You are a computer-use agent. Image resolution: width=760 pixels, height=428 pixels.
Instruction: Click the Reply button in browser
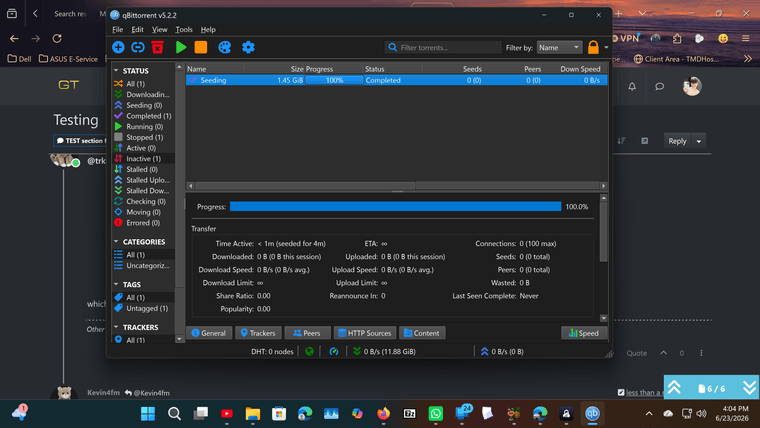[x=677, y=141]
